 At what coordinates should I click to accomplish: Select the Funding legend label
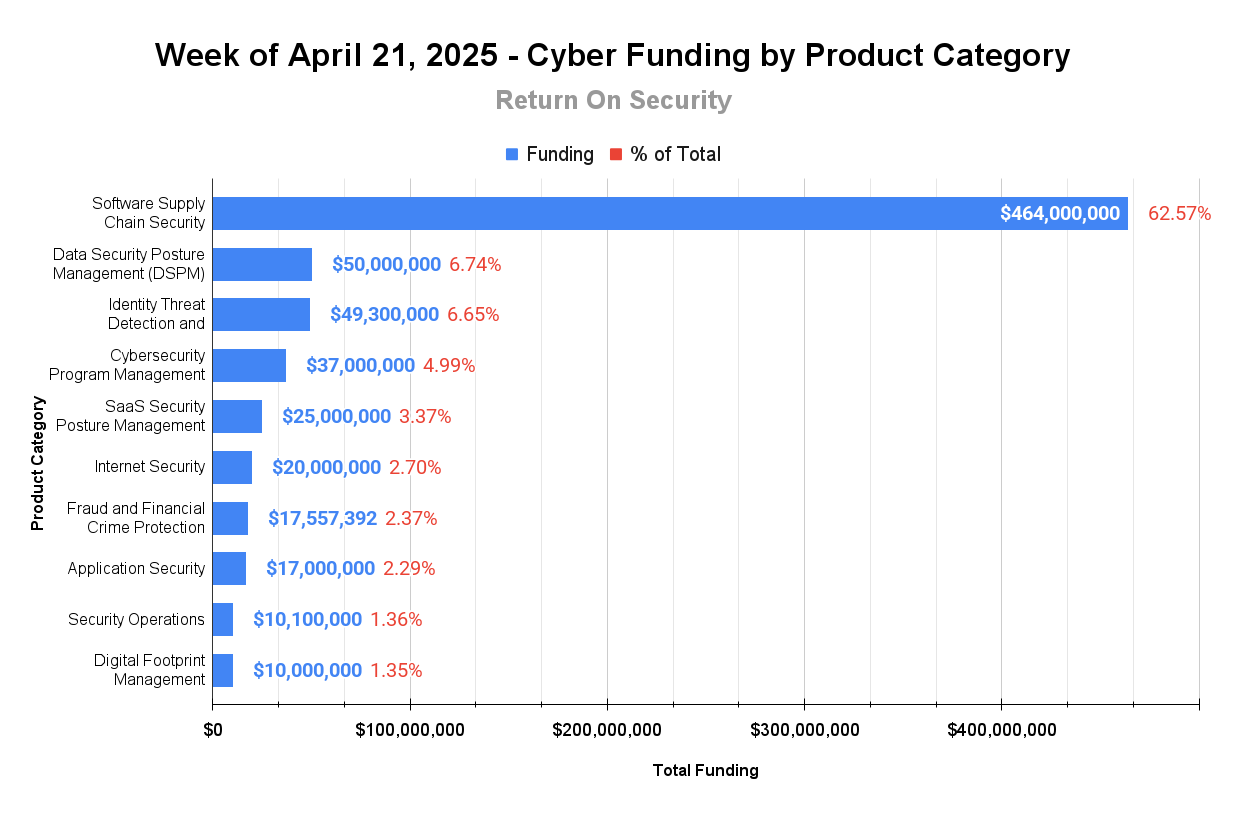[x=560, y=154]
